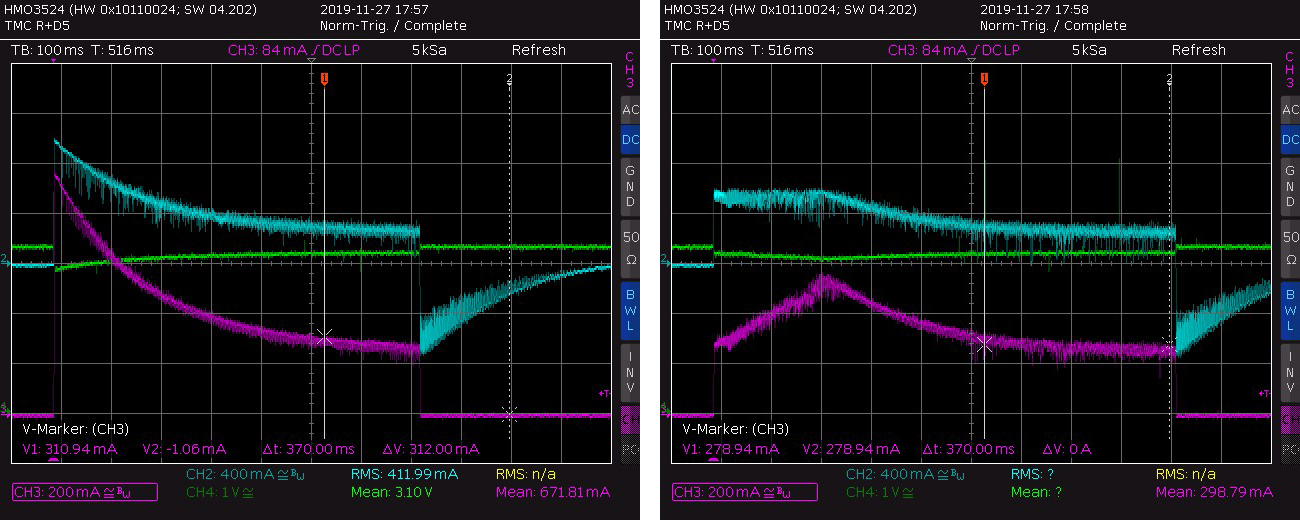Click the V2 dashed cross marker on left waveform
Image resolution: width=1300 pixels, height=520 pixels.
pyautogui.click(x=509, y=413)
